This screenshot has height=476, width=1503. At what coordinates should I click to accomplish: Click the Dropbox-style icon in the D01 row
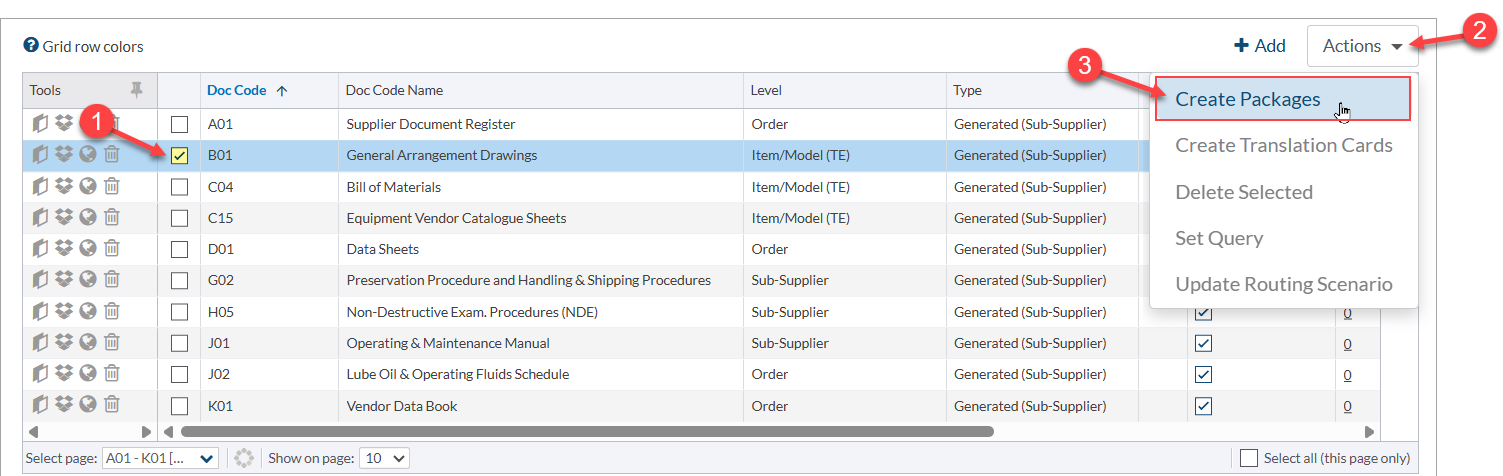[x=64, y=249]
